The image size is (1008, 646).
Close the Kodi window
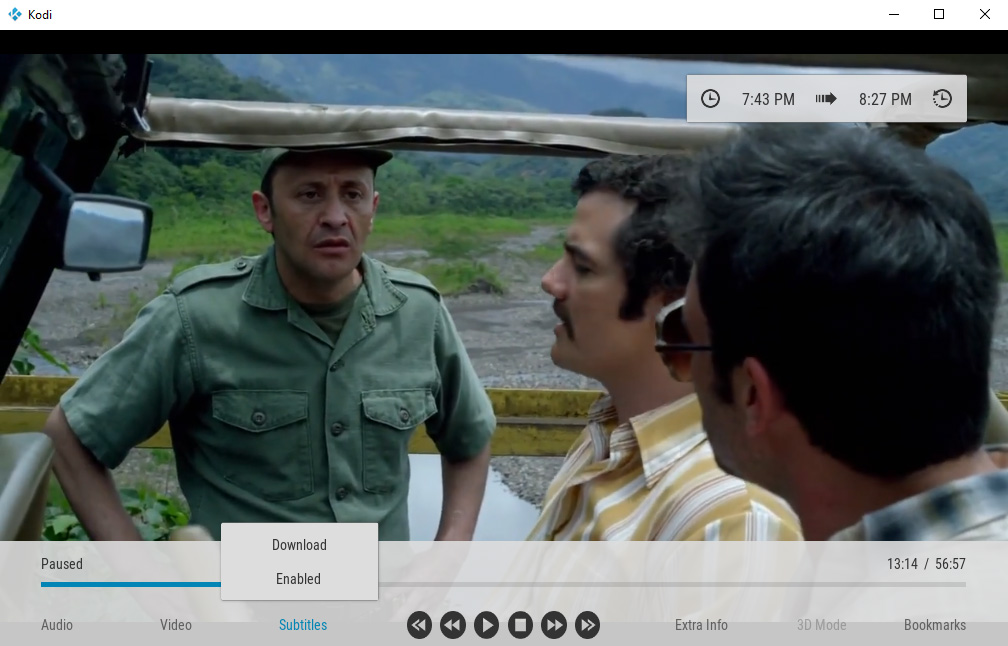click(x=984, y=14)
